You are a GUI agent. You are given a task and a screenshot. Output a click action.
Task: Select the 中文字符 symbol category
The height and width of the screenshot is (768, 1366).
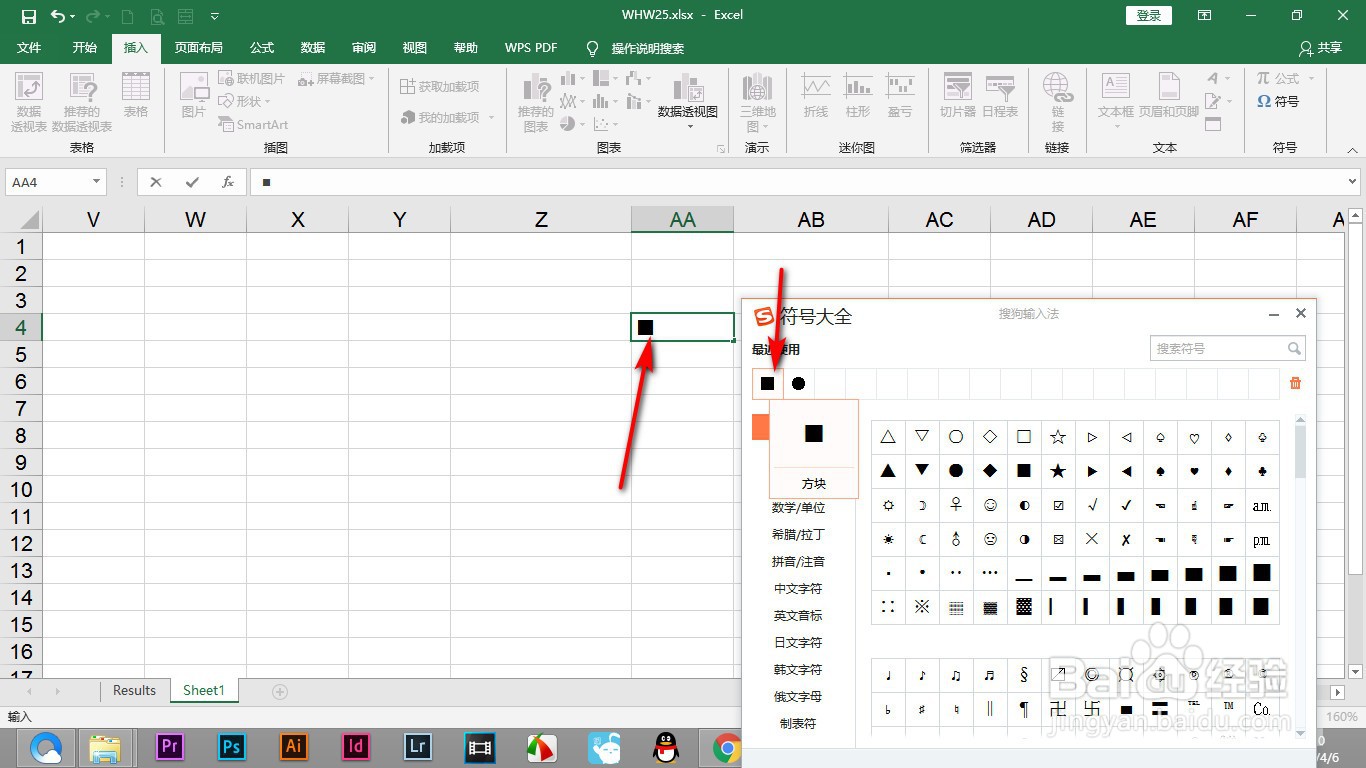797,588
